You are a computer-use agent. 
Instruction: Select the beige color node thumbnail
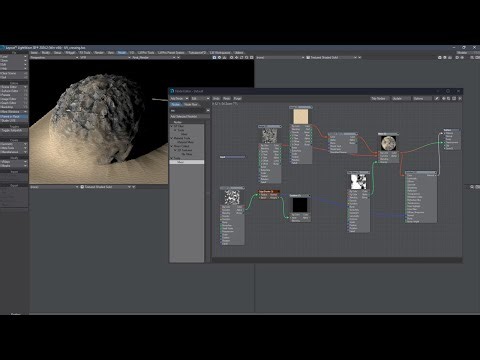[x=301, y=116]
